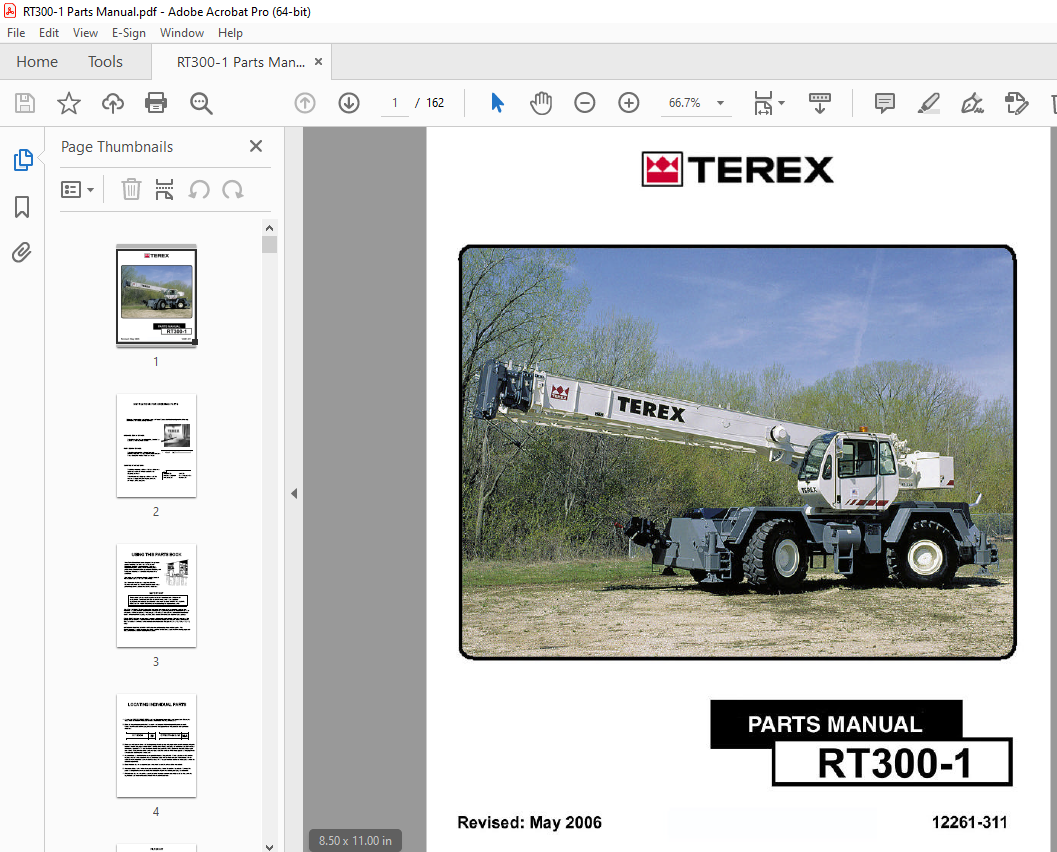Open the Find text magnifier tool
This screenshot has width=1057, height=852.
(201, 103)
